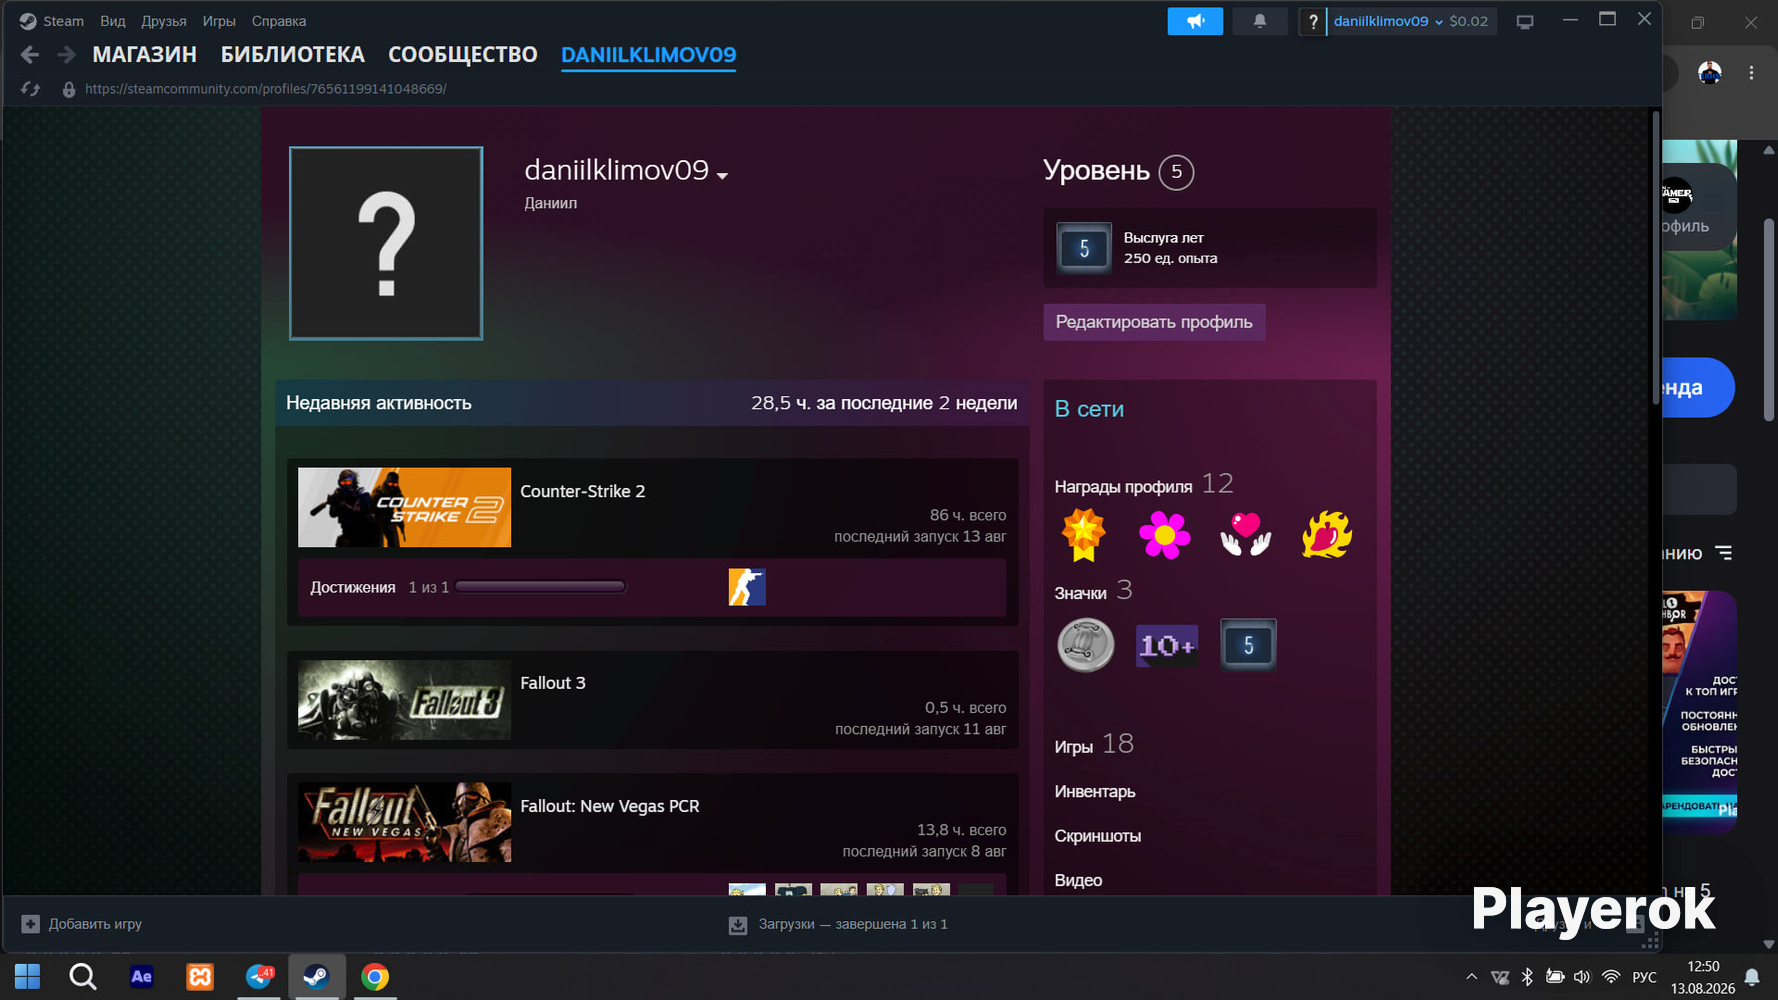The image size is (1778, 1000).
Task: Launch After Effects from the taskbar
Action: tap(141, 977)
